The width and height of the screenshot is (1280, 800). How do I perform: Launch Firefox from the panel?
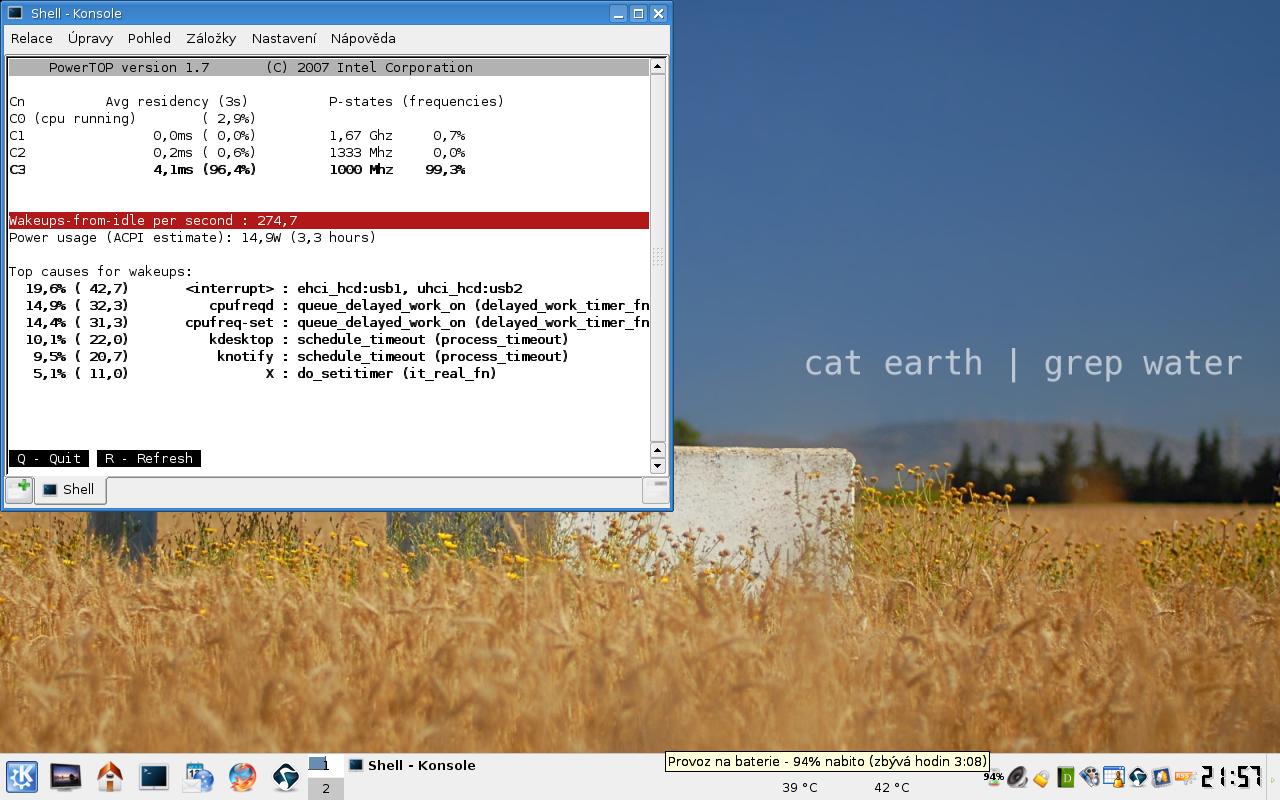pos(241,776)
